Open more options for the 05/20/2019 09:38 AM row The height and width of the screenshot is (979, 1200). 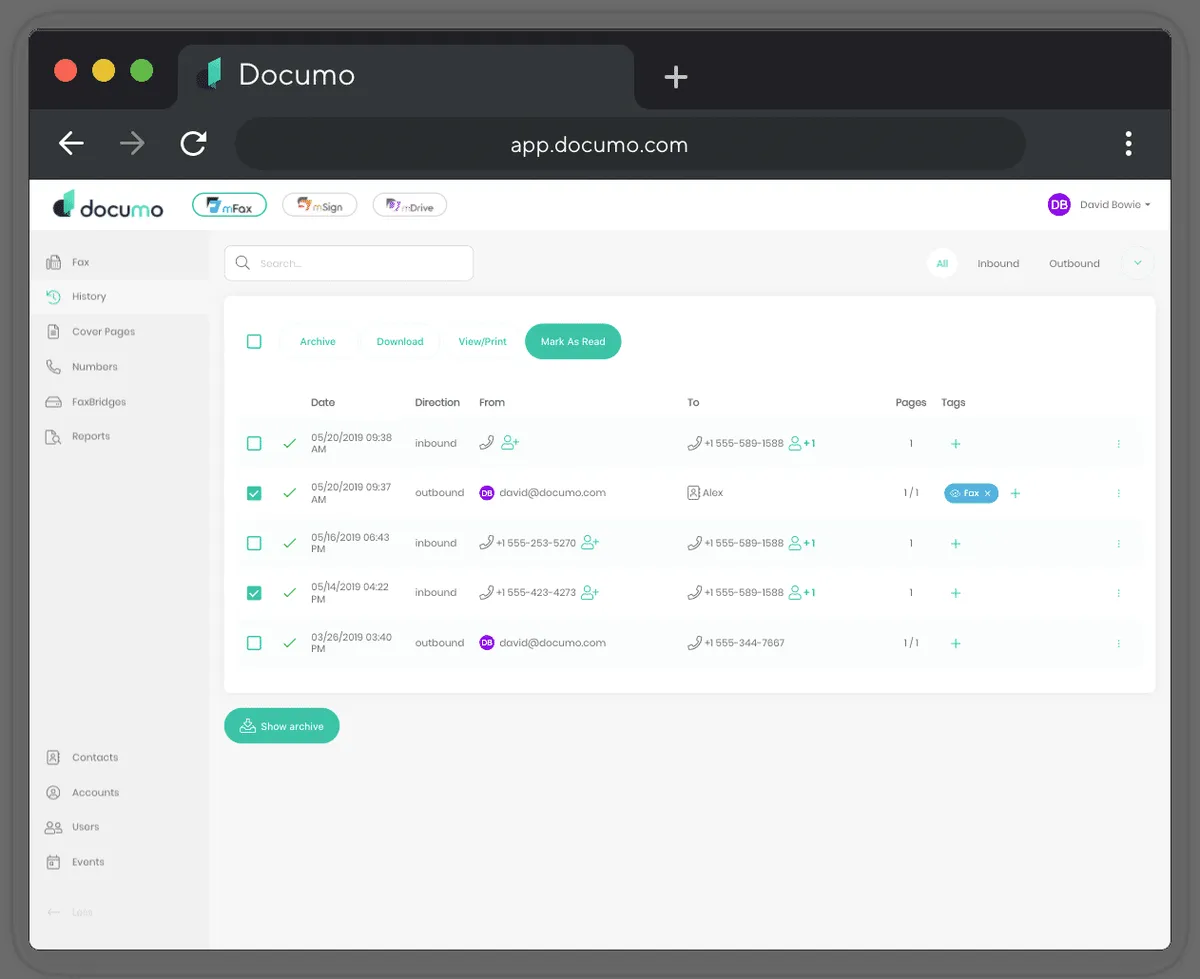point(1118,444)
